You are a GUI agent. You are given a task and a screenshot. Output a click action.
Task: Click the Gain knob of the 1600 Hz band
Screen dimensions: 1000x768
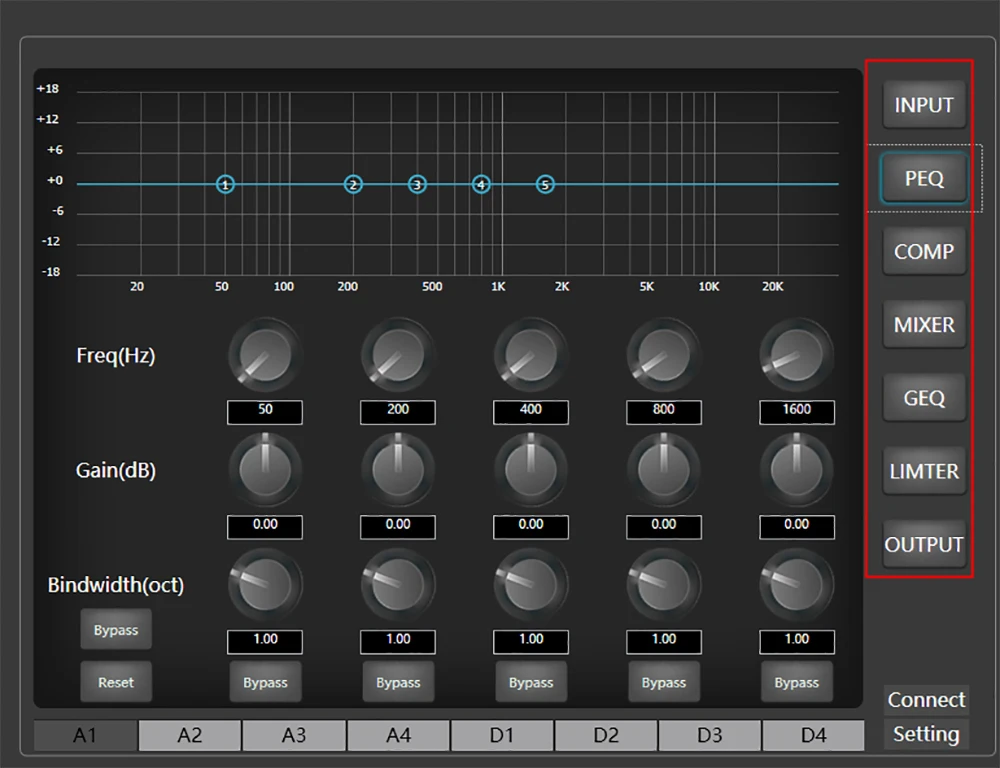(x=797, y=469)
